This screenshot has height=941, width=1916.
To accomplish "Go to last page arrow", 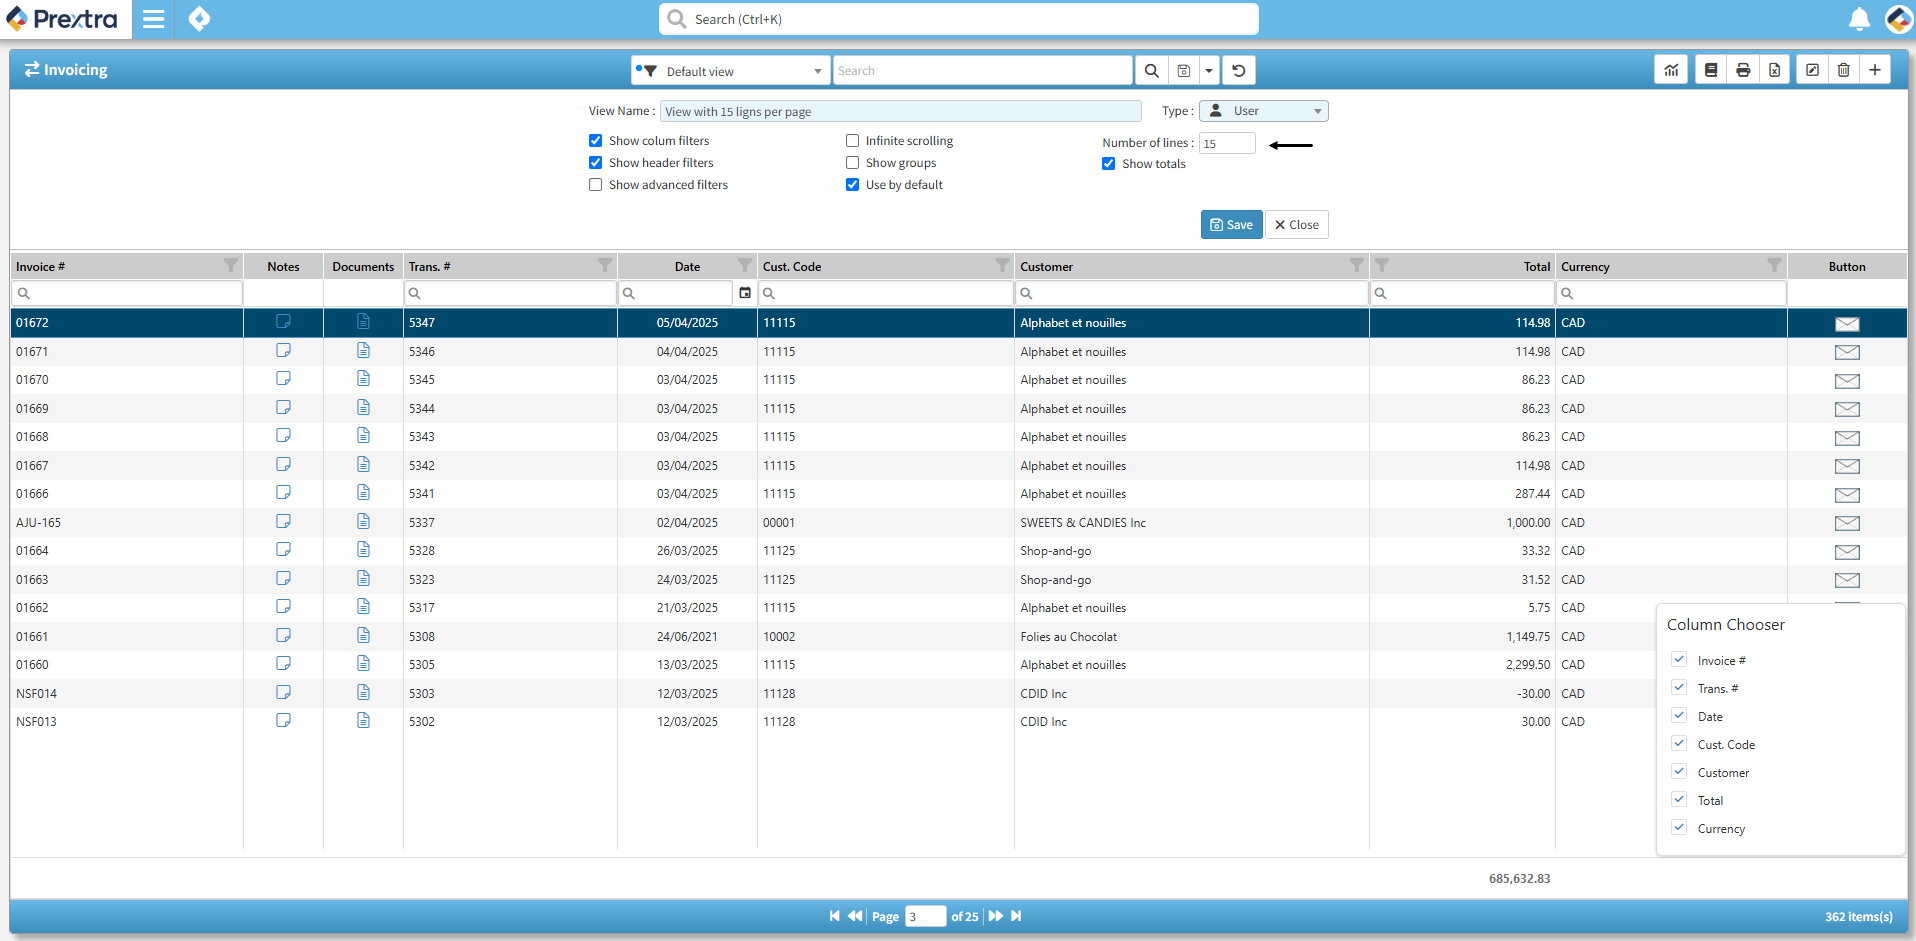I will point(1016,916).
